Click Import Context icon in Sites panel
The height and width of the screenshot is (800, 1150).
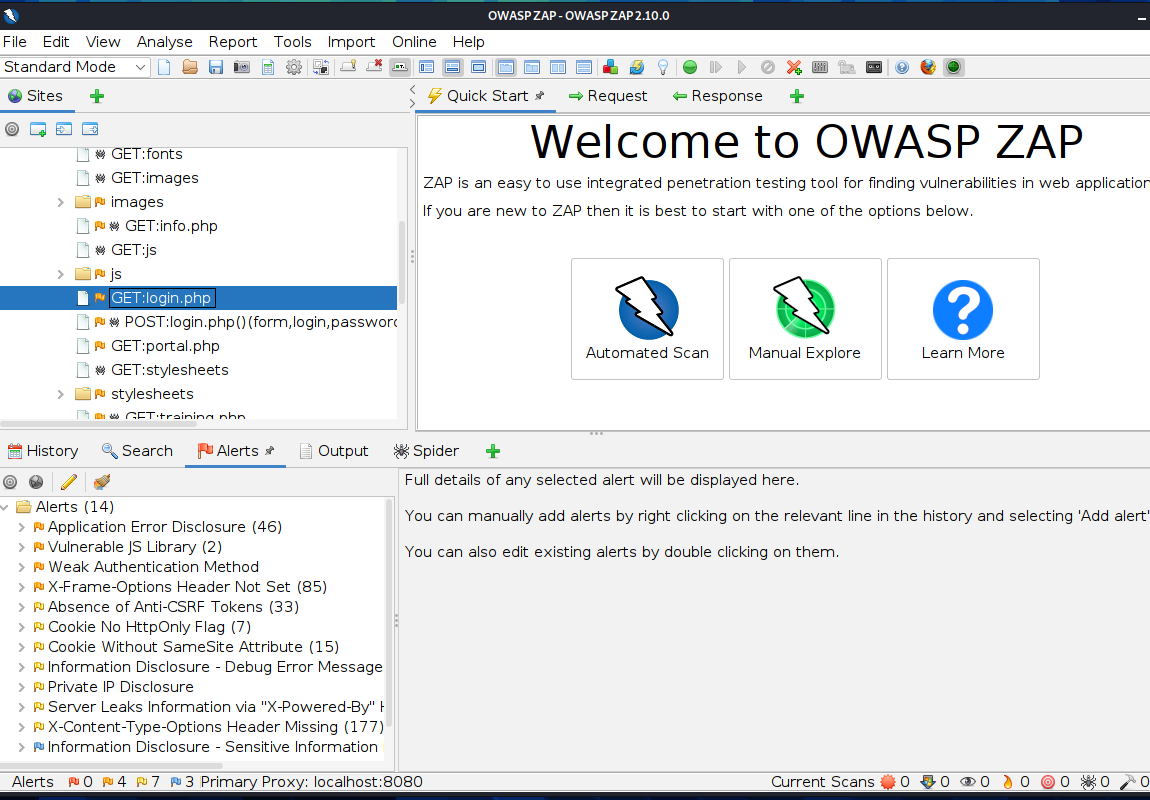[64, 129]
